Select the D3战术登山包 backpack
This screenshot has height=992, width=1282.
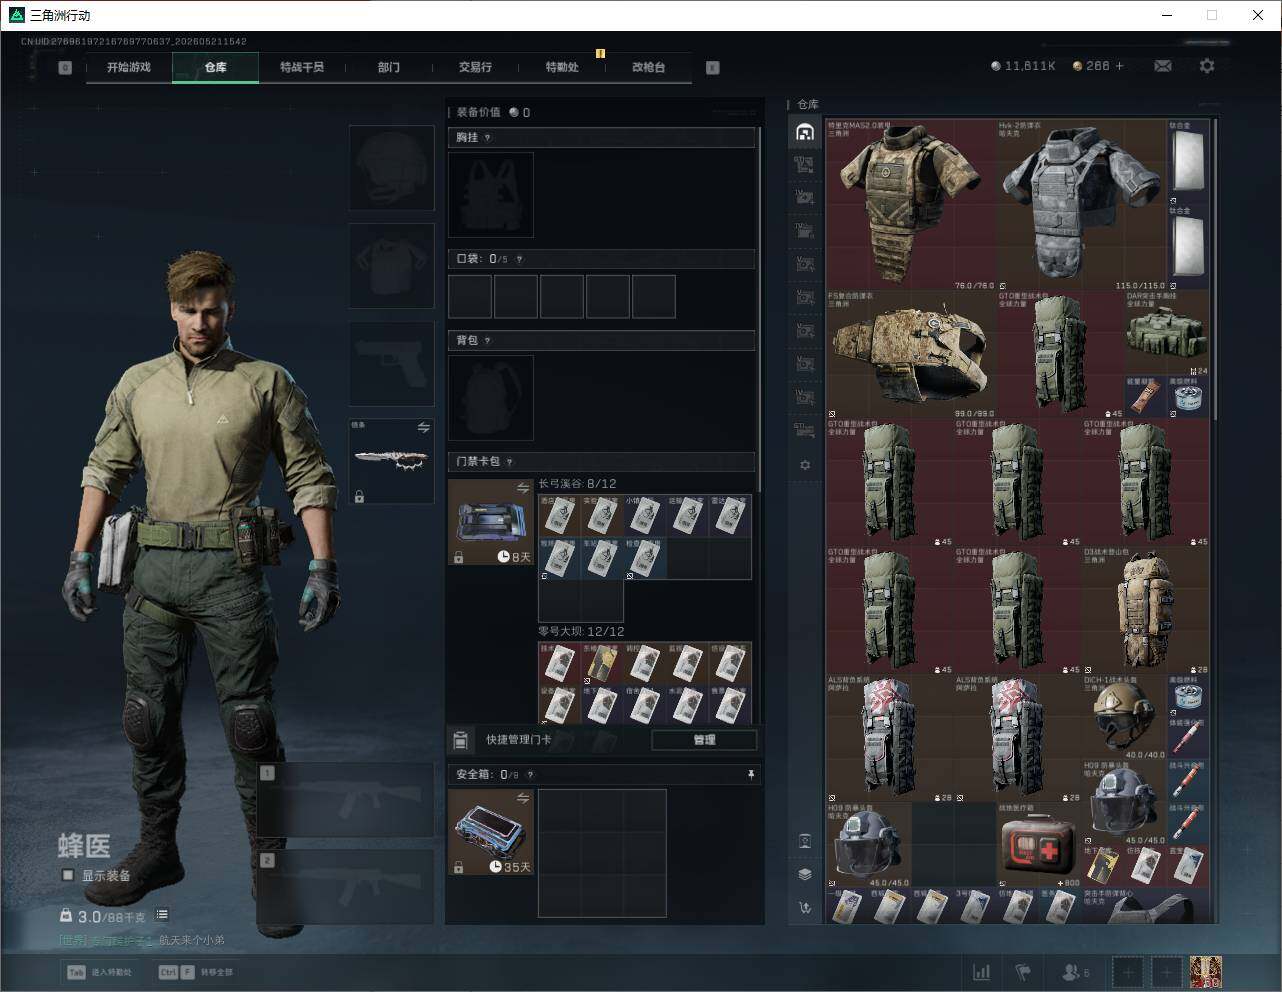(1146, 610)
